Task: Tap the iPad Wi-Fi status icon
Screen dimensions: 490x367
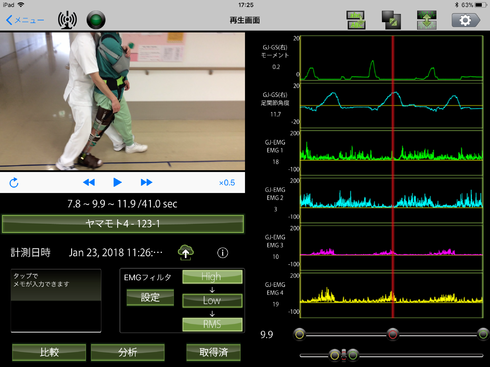Action: (x=21, y=5)
